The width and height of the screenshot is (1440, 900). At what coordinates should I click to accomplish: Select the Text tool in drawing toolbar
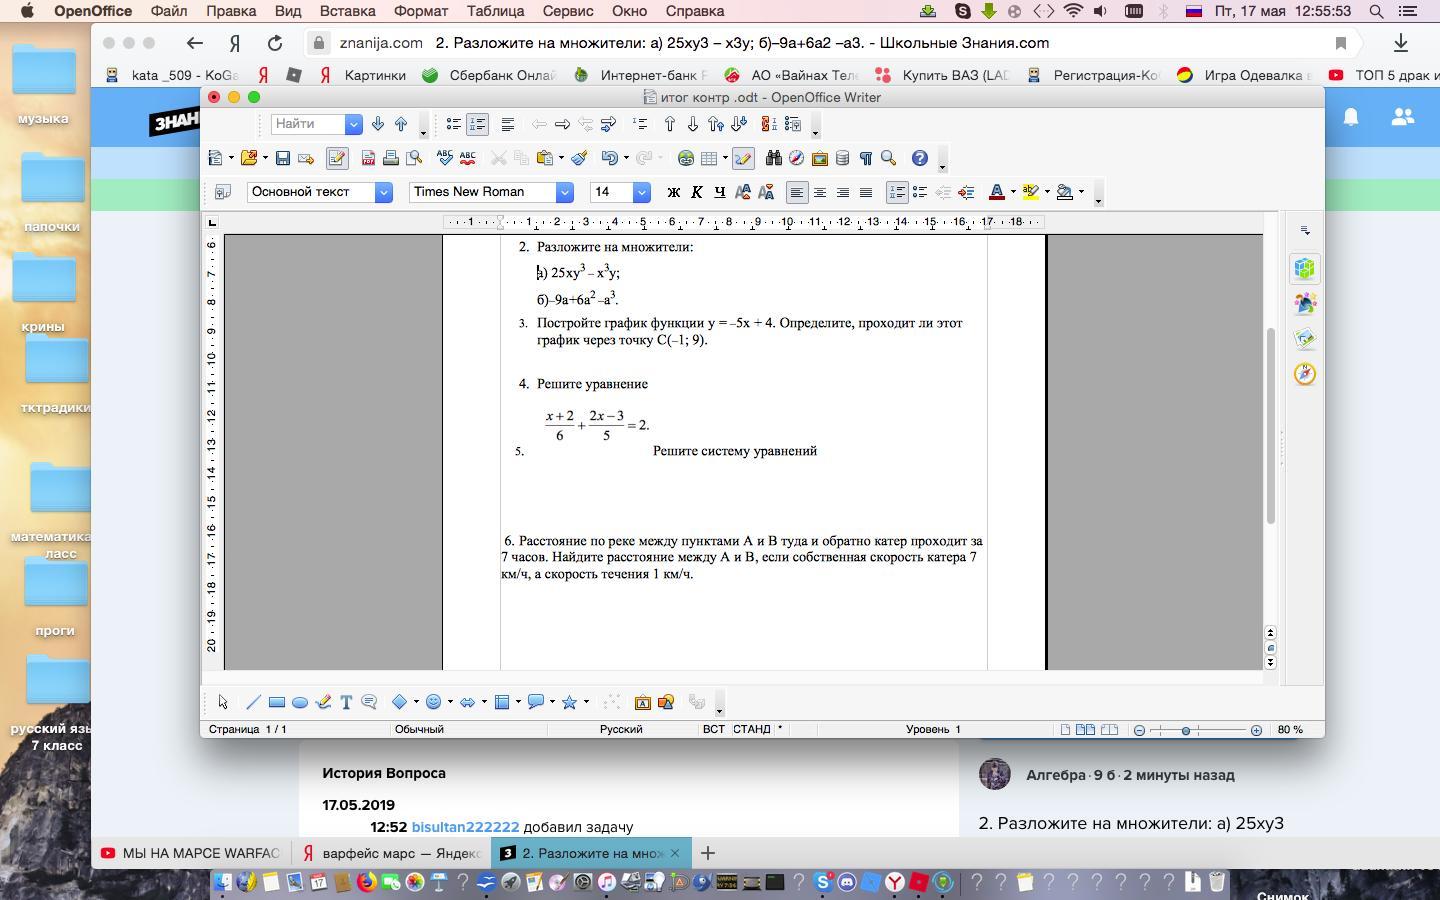(346, 702)
